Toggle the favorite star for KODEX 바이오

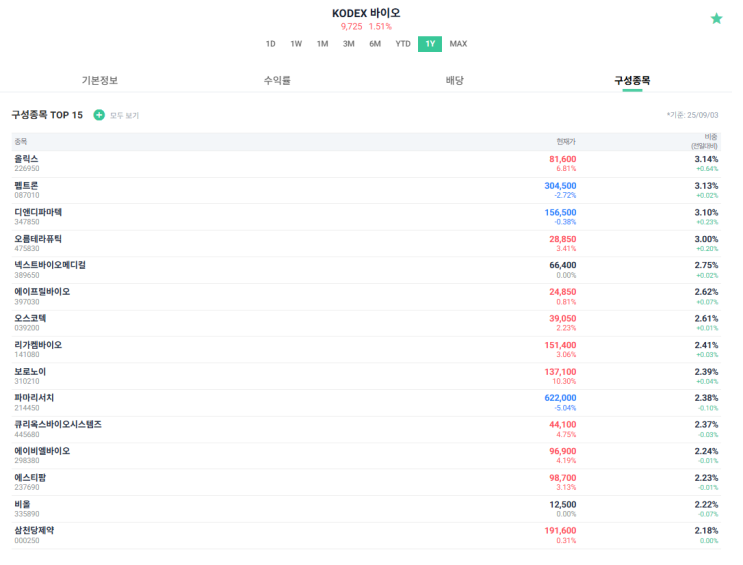pos(716,19)
